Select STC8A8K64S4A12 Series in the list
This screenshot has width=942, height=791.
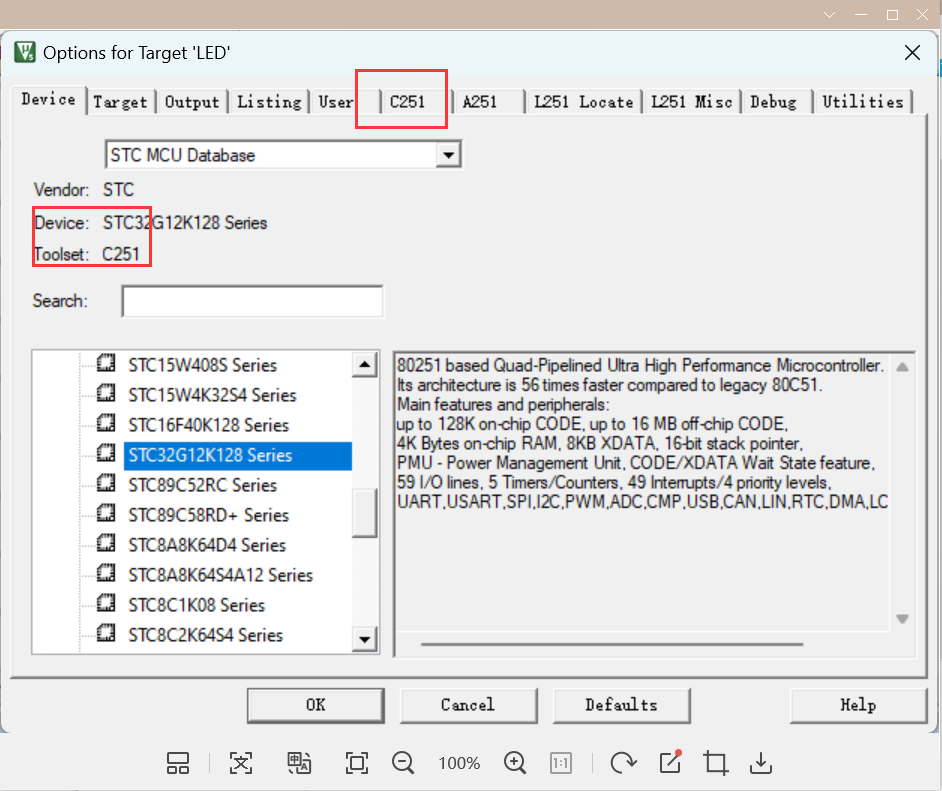pos(220,575)
